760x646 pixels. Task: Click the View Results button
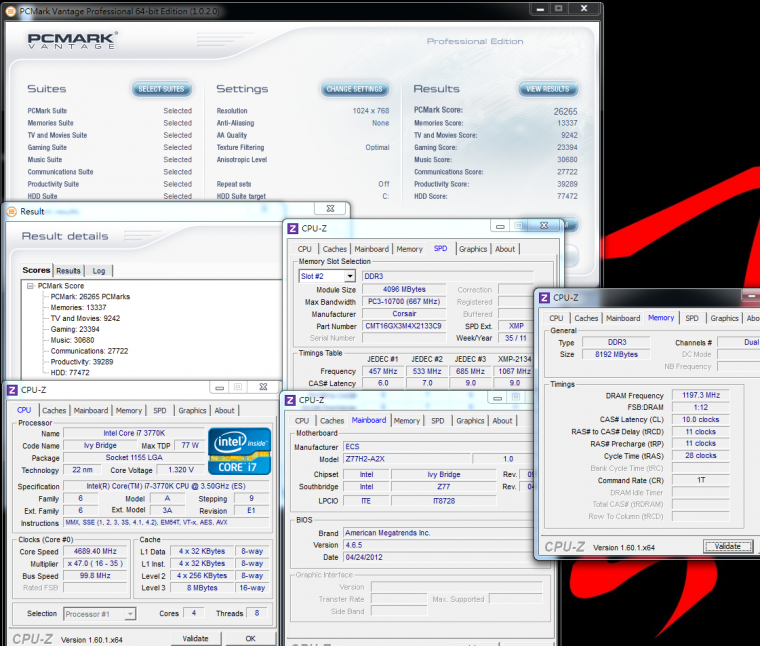pos(548,89)
